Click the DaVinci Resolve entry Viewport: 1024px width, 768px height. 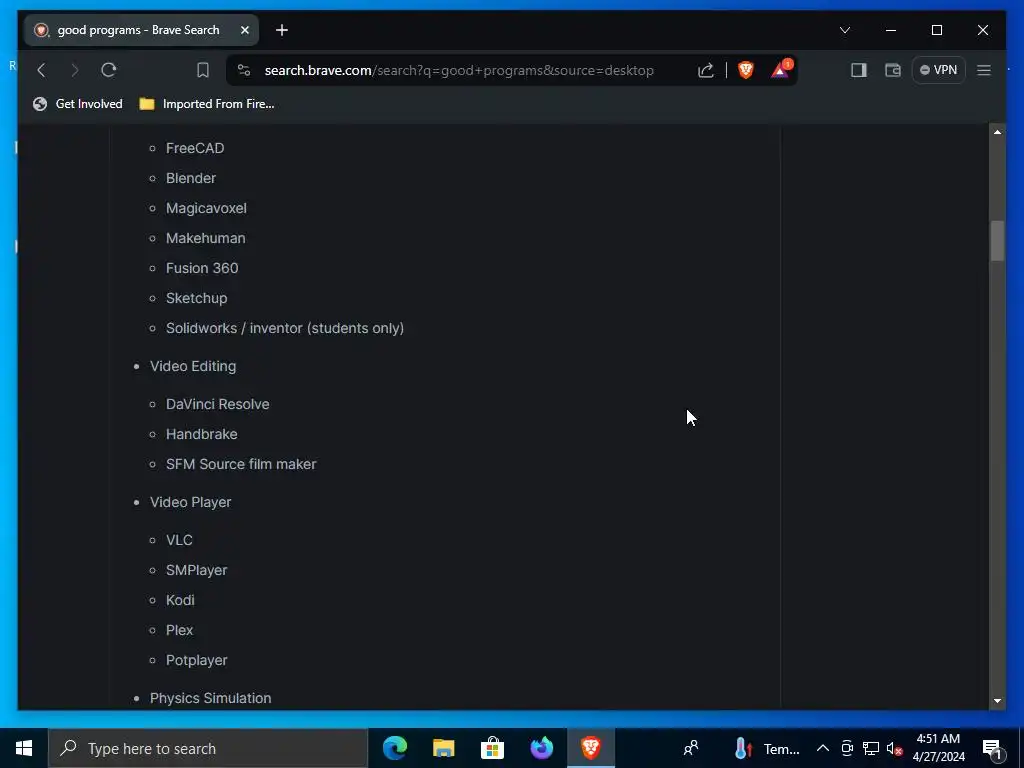[217, 404]
